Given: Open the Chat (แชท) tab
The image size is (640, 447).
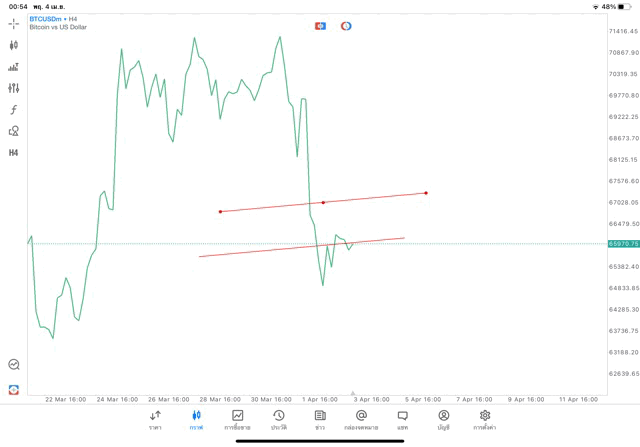Looking at the screenshot, I should pos(402,419).
